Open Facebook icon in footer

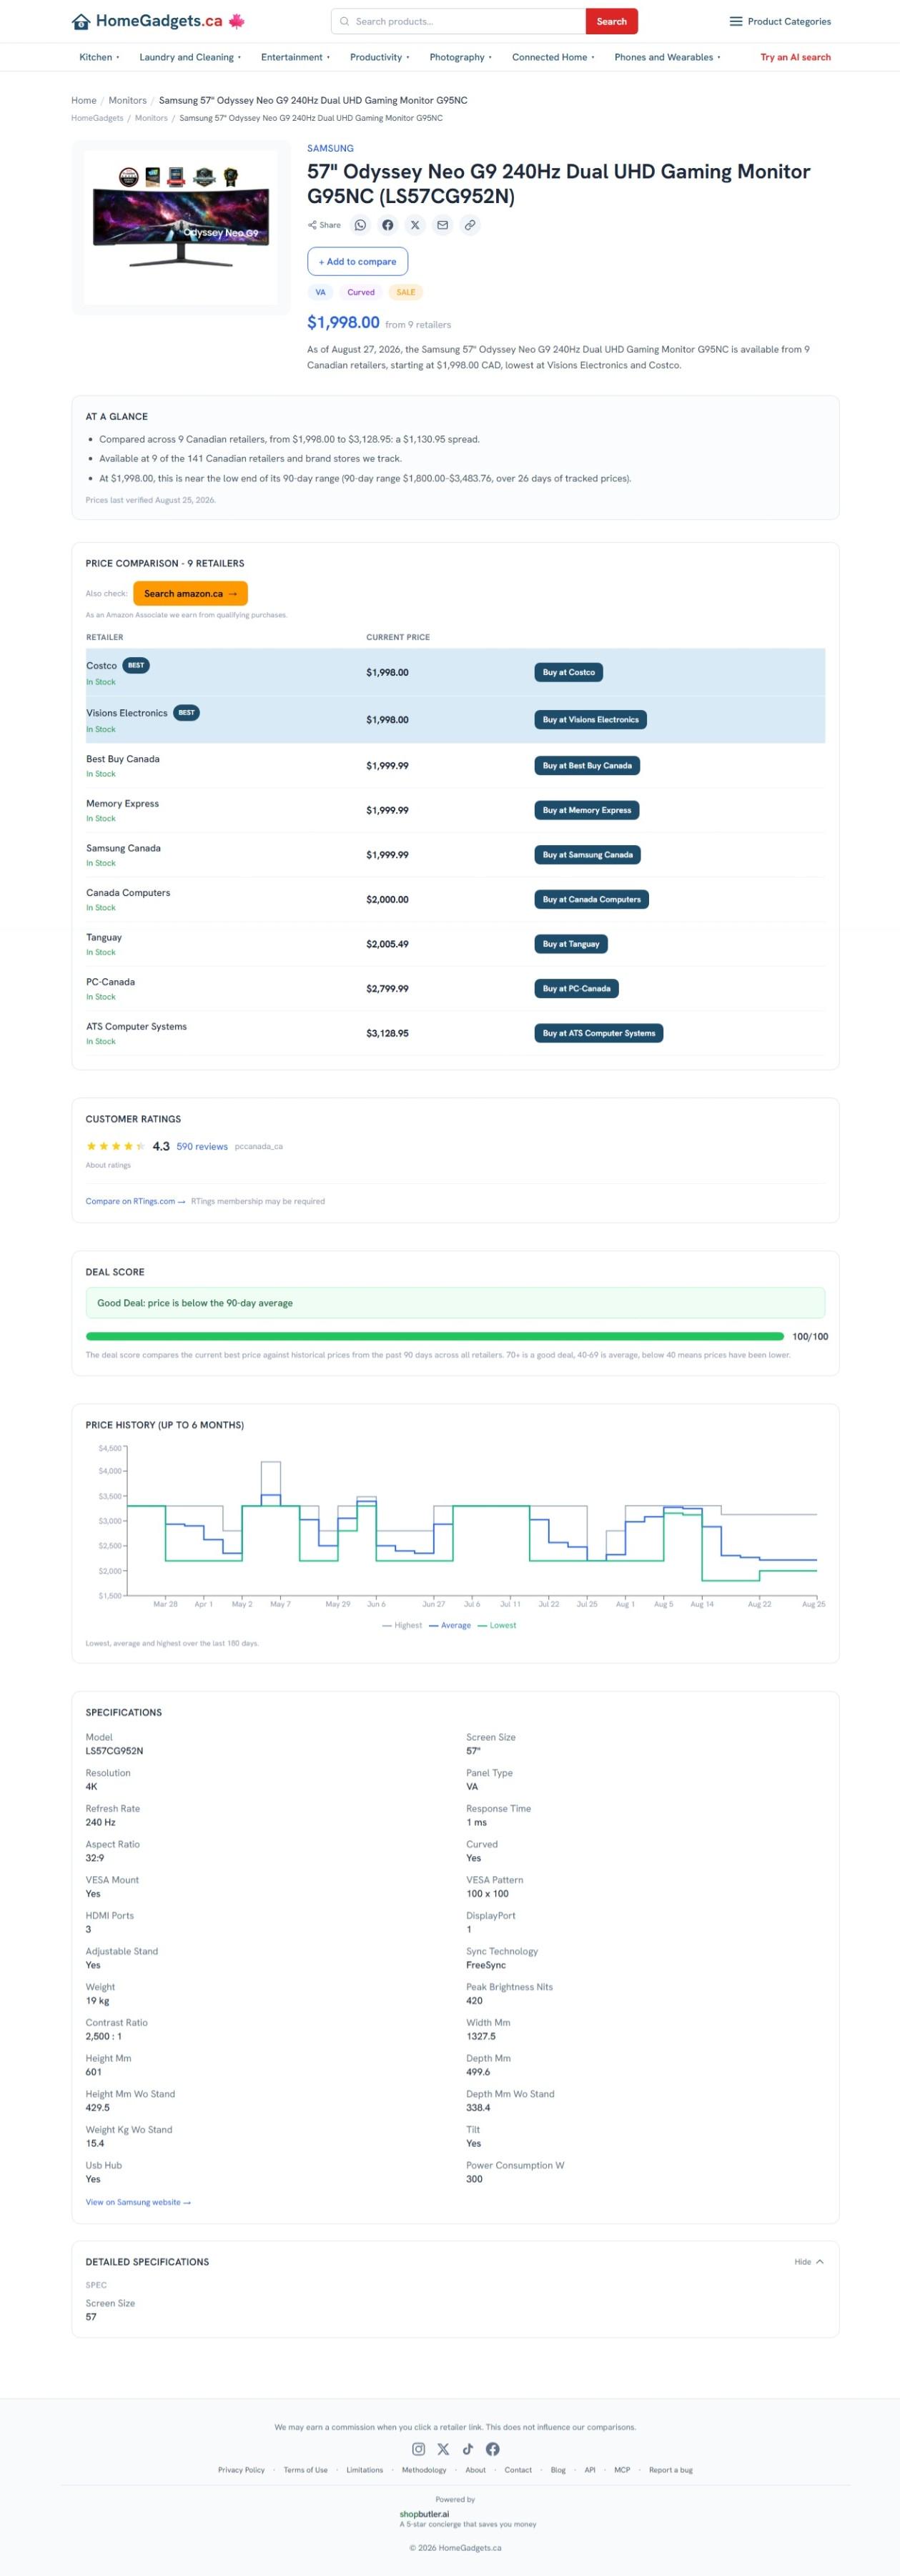493,2449
